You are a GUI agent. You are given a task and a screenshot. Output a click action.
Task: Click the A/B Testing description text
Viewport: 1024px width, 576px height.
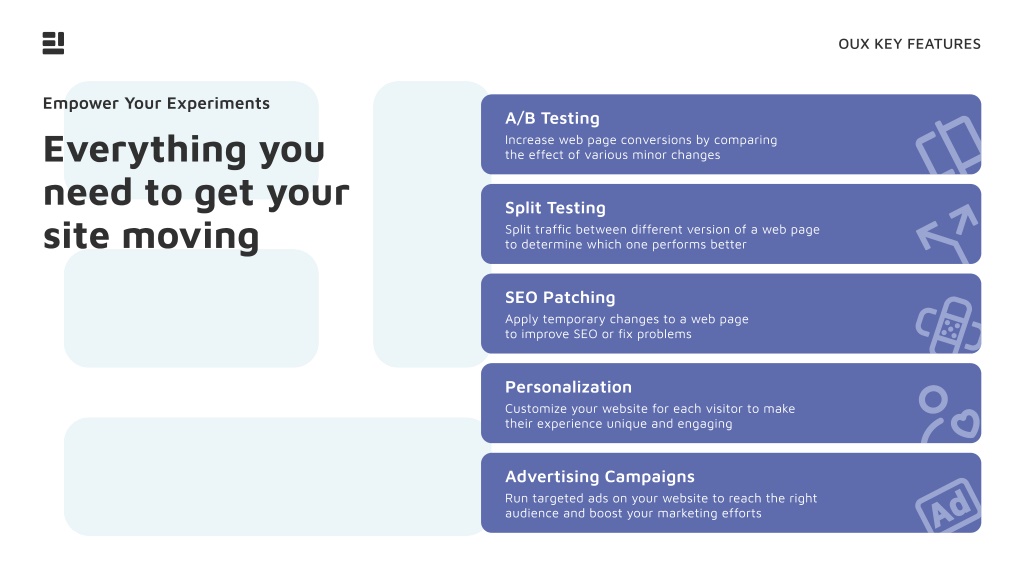[641, 148]
